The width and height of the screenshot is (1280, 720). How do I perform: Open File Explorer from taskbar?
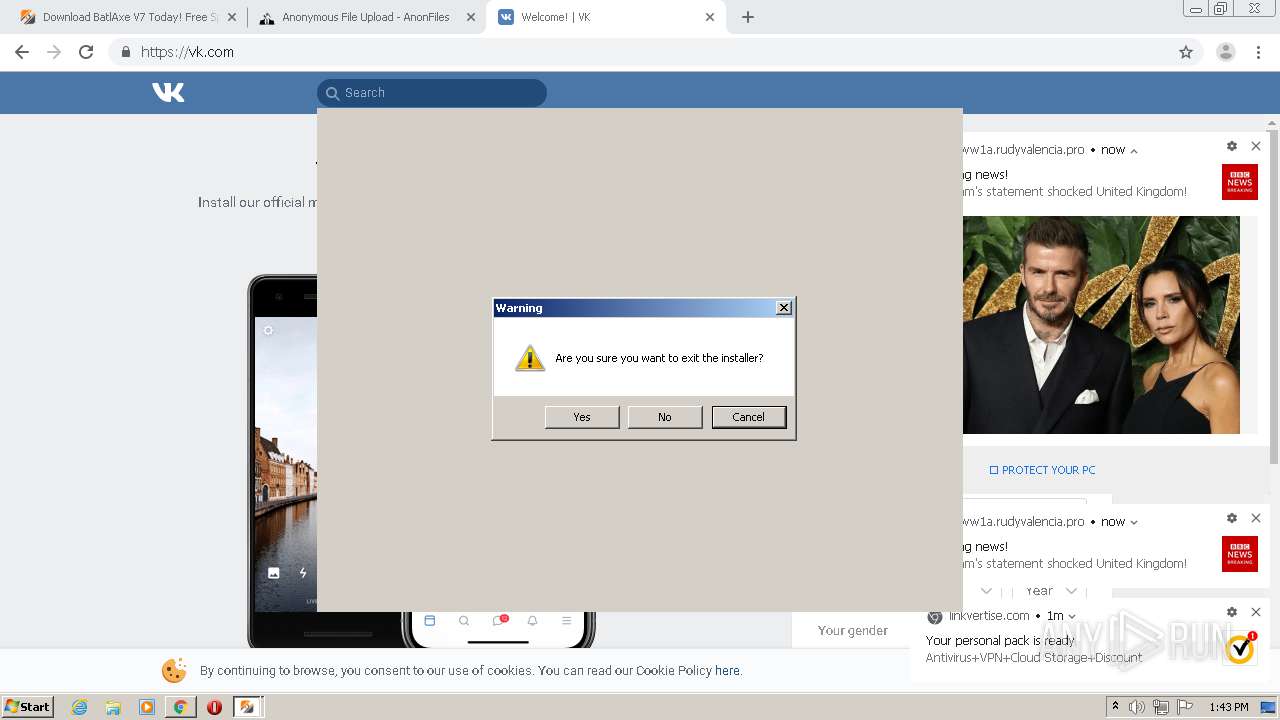point(113,707)
